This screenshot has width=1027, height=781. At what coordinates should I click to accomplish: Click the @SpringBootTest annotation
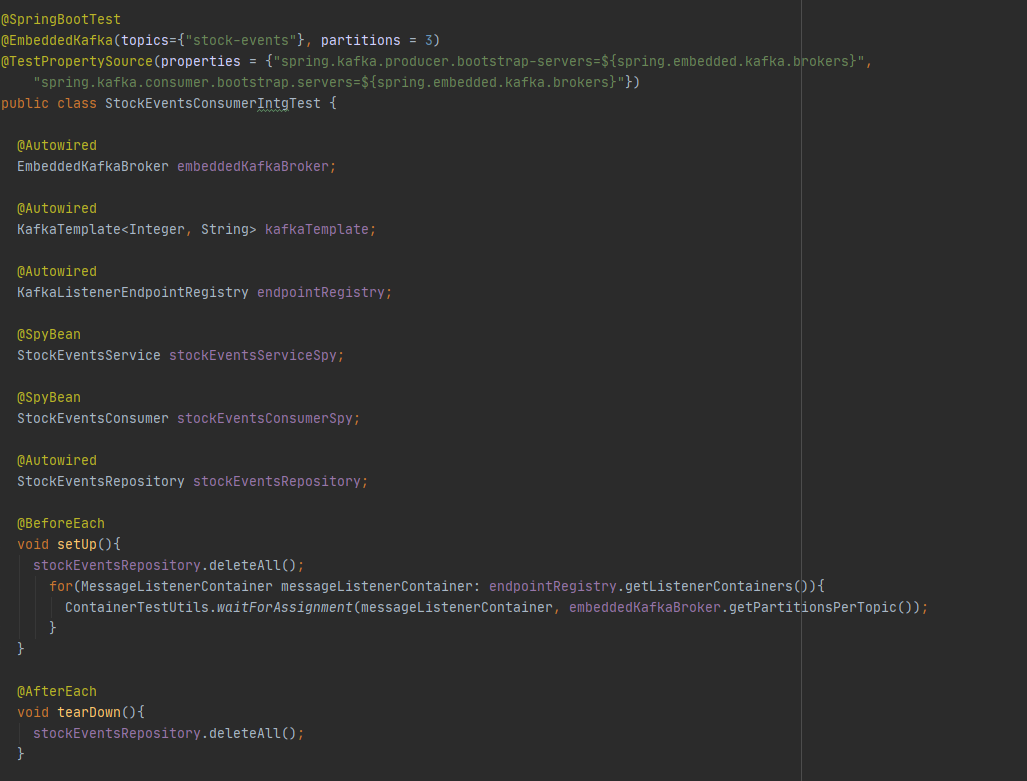click(60, 20)
